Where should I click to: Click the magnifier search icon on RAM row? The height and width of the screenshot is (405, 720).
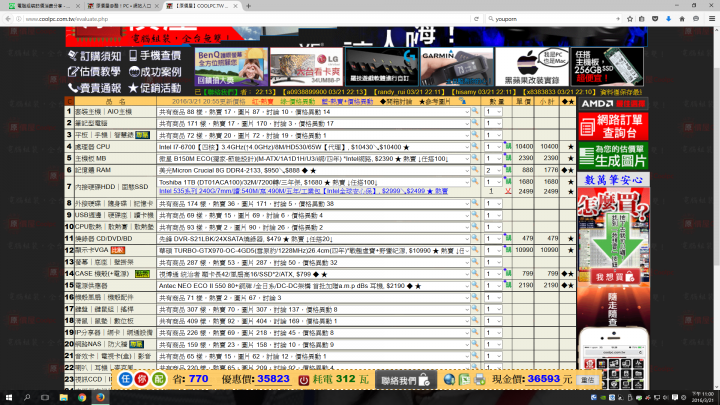[475, 169]
